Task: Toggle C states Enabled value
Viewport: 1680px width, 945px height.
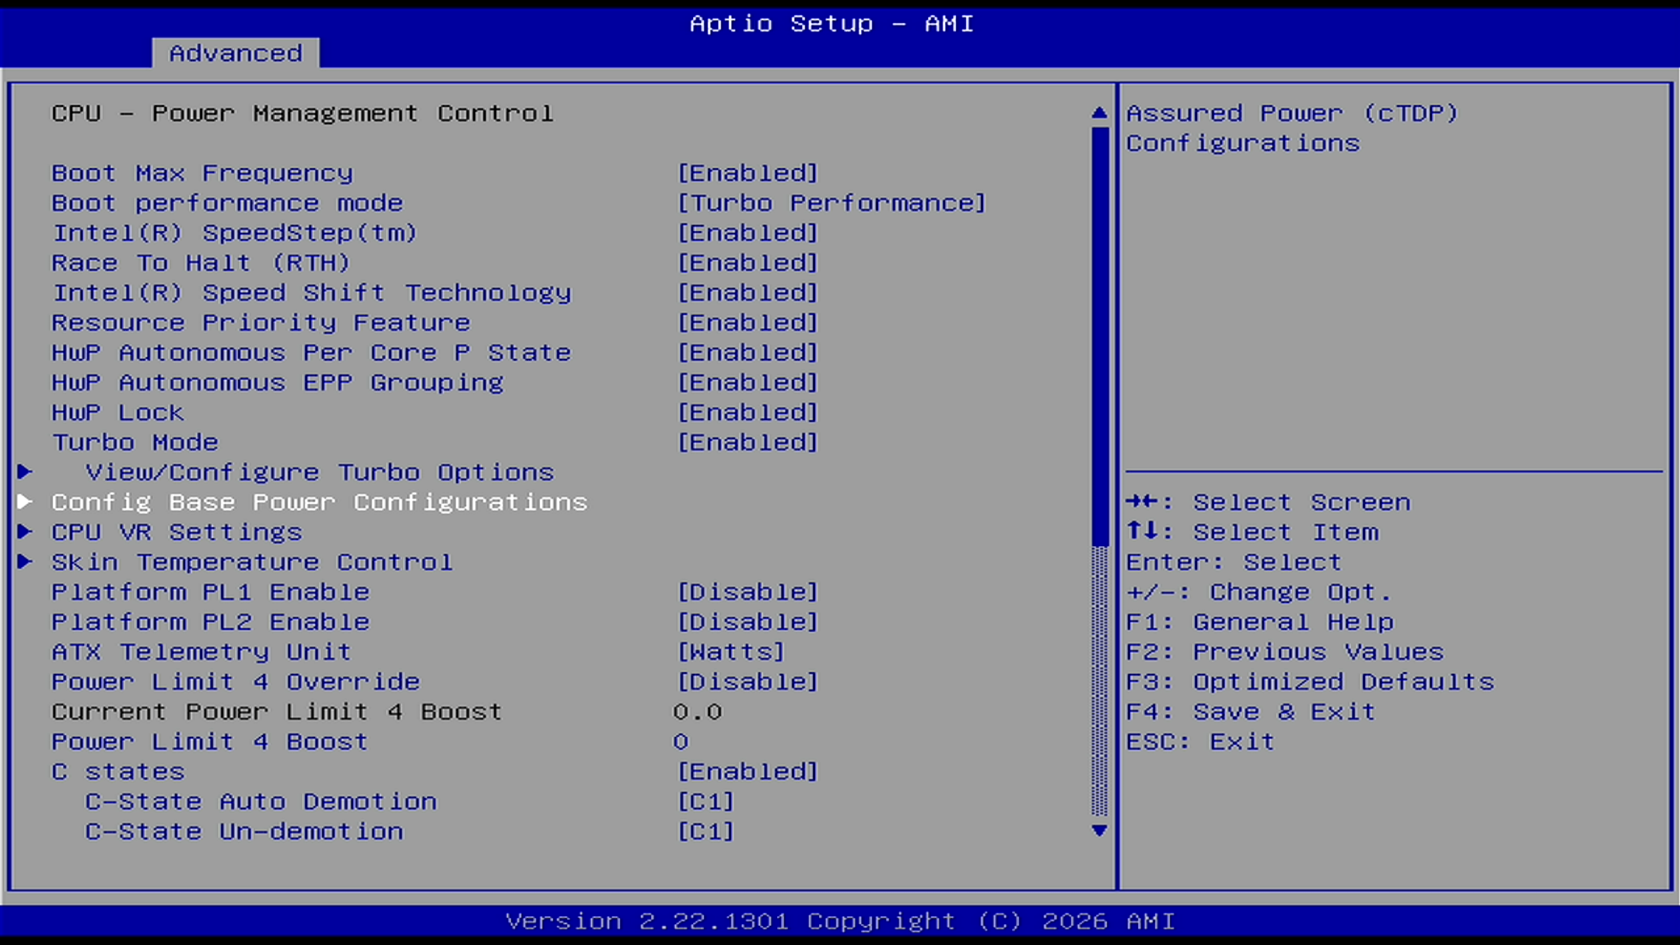Action: click(748, 772)
